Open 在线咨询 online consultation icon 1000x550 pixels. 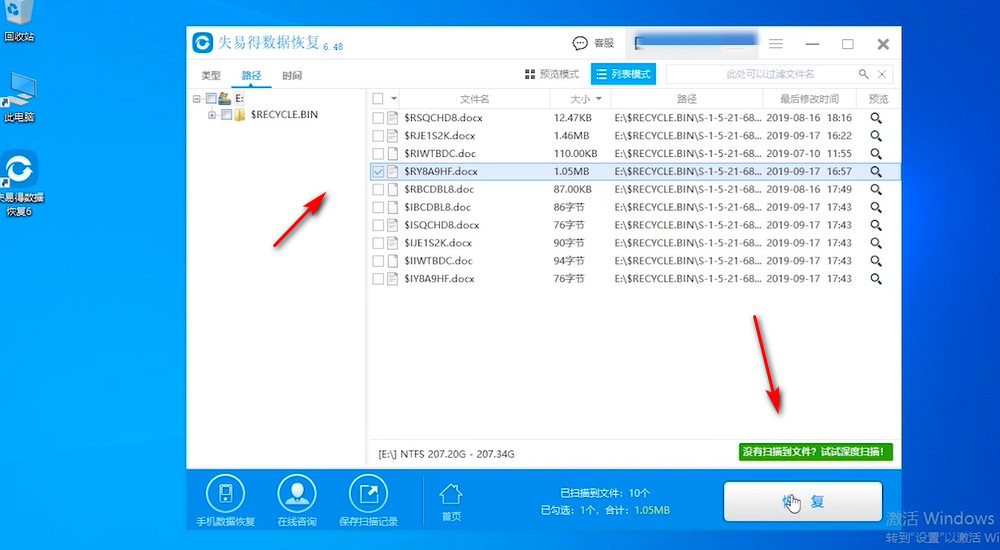[297, 494]
